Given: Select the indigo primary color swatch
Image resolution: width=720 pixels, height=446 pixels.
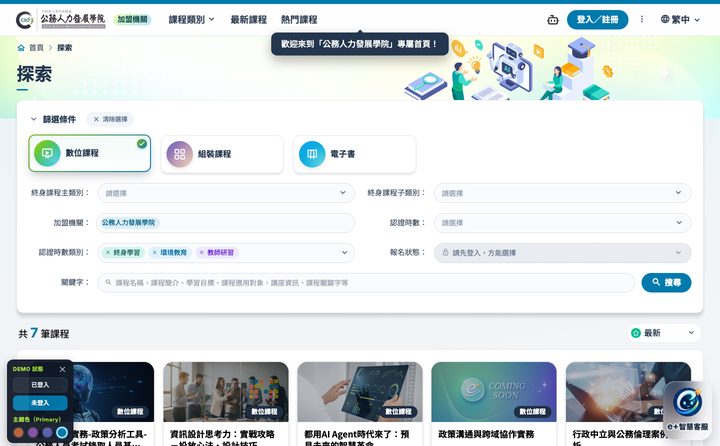Looking at the screenshot, I should (47, 432).
